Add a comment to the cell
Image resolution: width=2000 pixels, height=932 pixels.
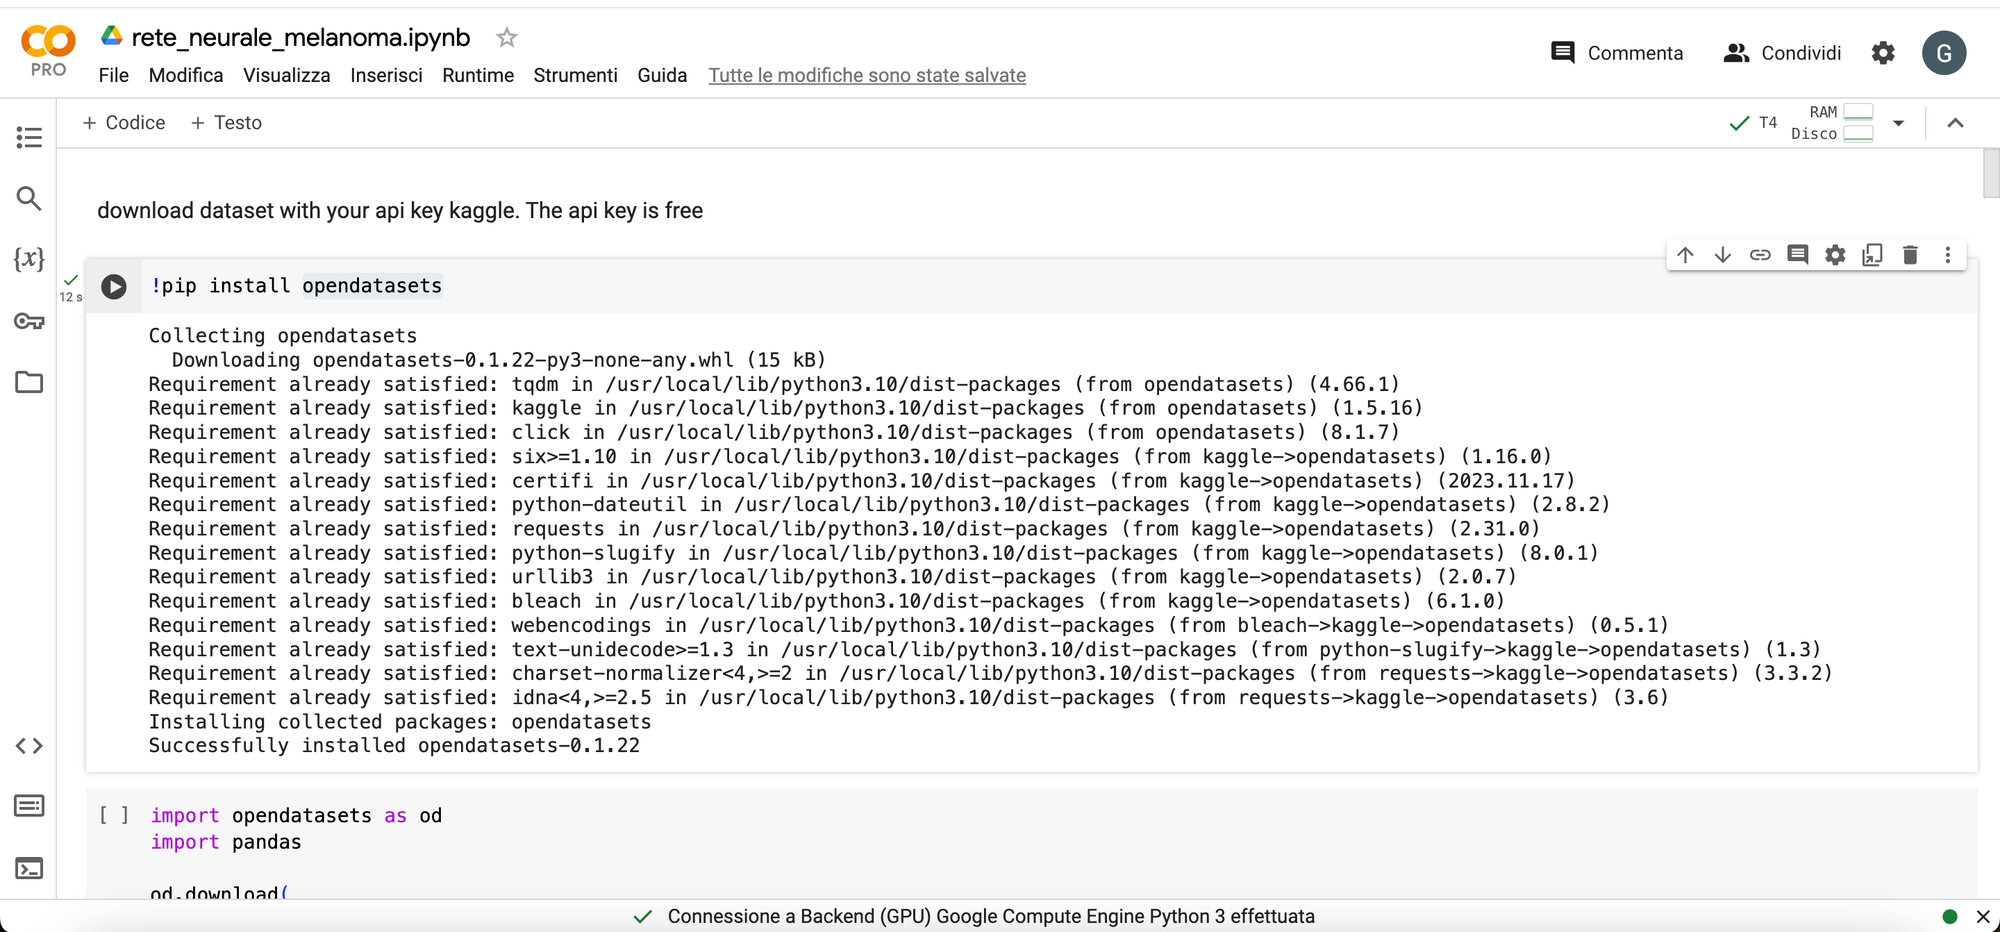[1798, 255]
